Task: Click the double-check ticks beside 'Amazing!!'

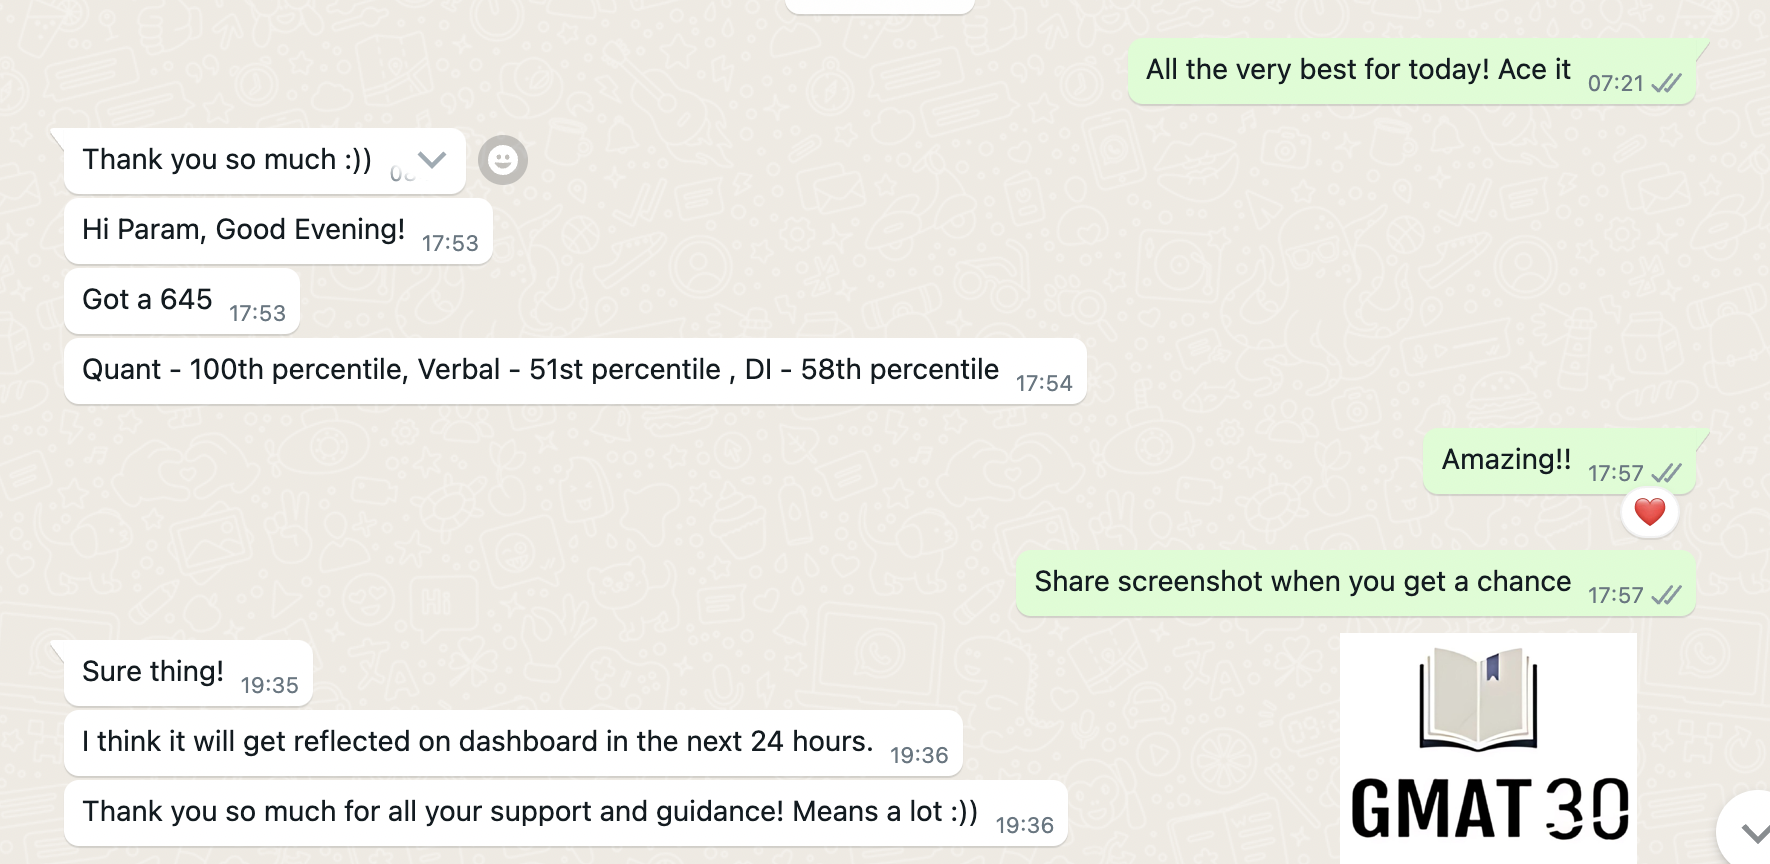Action: [1666, 473]
